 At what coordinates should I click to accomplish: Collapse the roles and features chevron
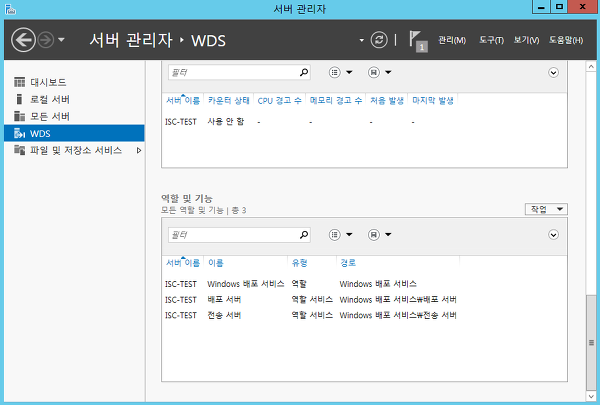553,235
